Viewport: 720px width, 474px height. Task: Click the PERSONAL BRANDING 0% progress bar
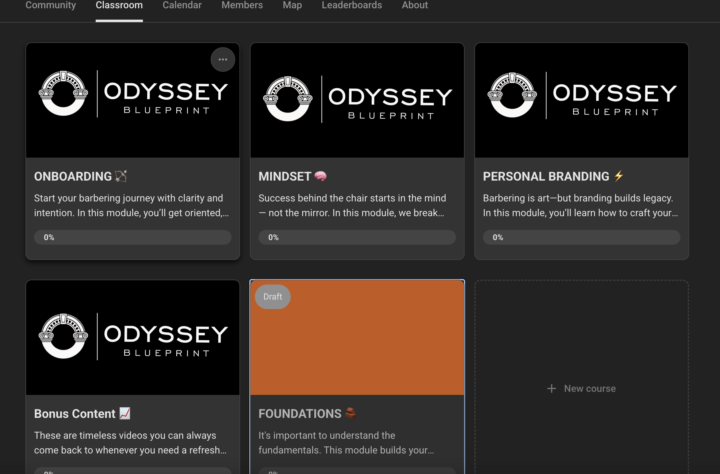click(581, 237)
